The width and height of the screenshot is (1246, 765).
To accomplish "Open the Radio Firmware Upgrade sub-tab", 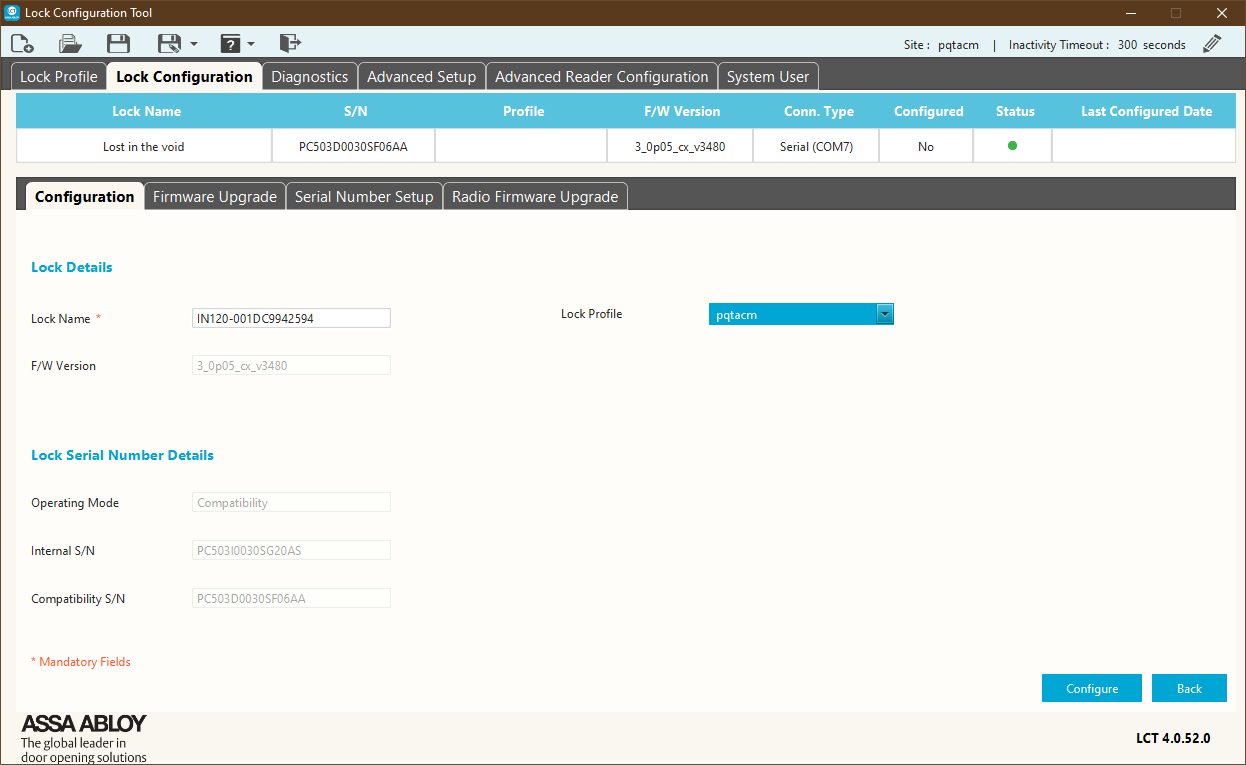I will (535, 197).
